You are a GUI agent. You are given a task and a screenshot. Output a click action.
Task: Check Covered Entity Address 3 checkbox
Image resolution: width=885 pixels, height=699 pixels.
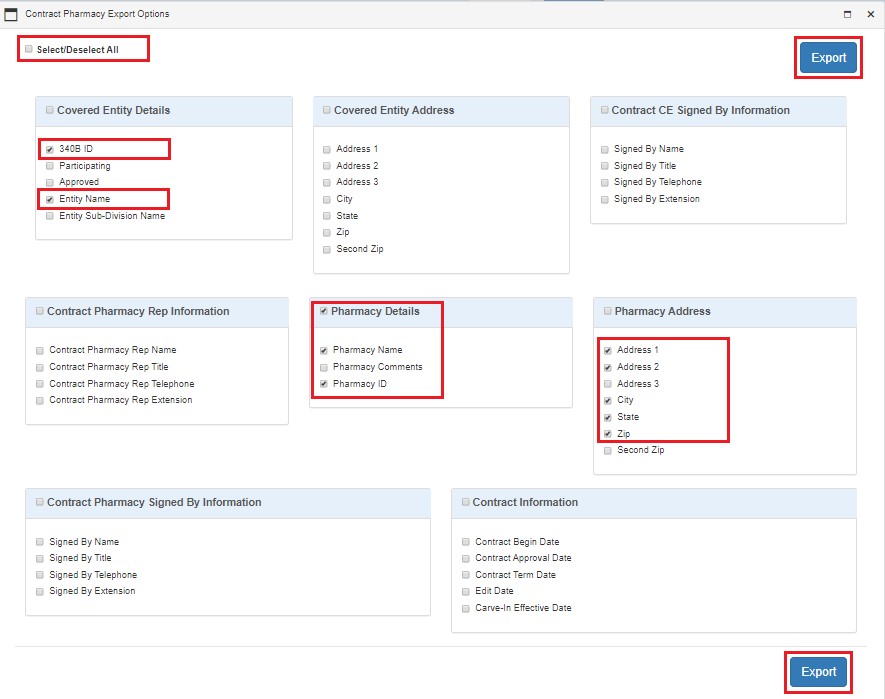point(327,182)
